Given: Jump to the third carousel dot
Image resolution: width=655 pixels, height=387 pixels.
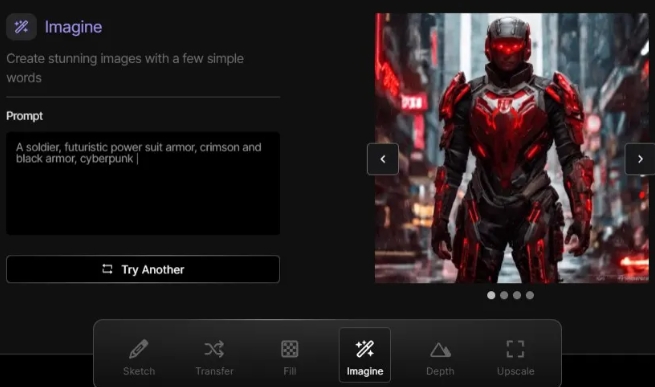Looking at the screenshot, I should (517, 295).
